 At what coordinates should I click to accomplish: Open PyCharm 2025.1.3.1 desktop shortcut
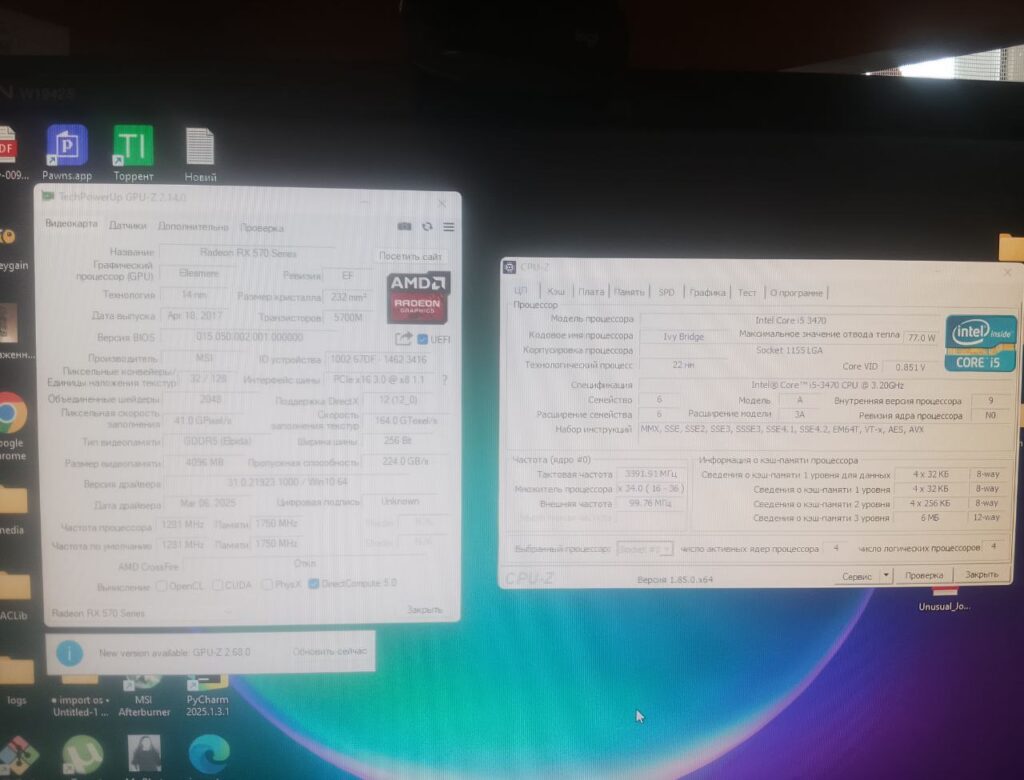208,696
